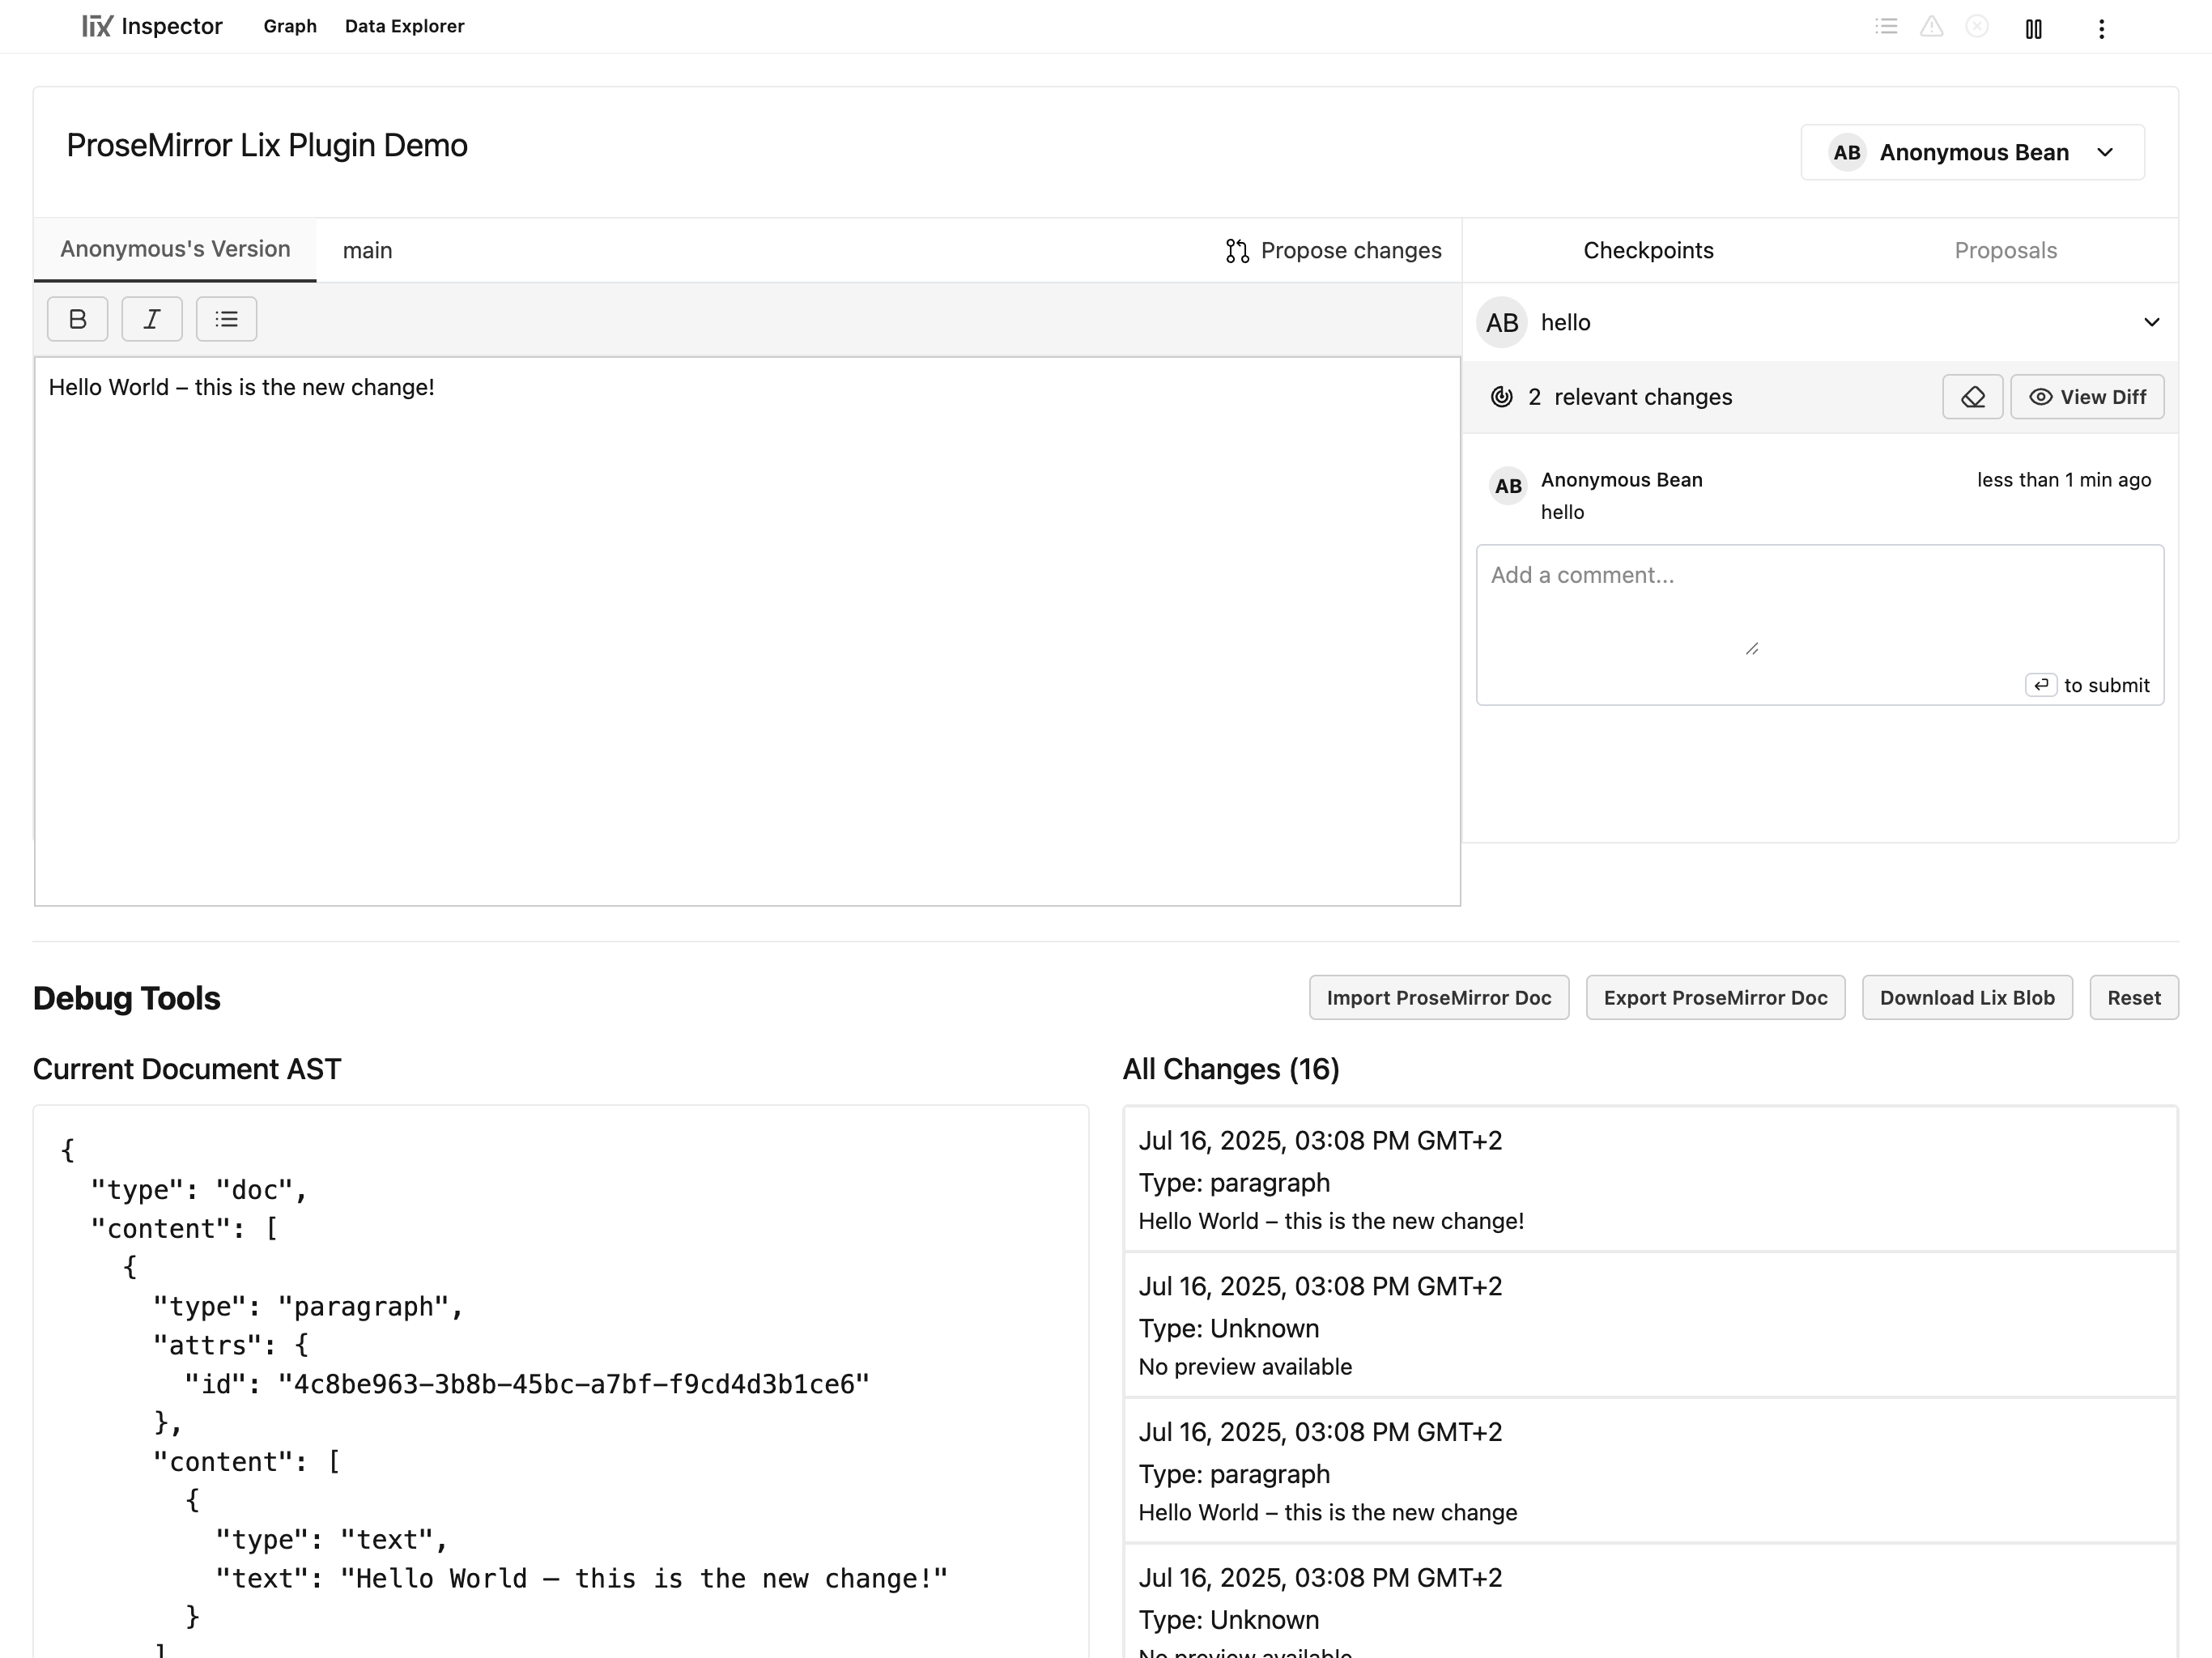Viewport: 2212px width, 1658px height.
Task: Toggle bold formatting in the editor toolbar
Action: tap(77, 319)
